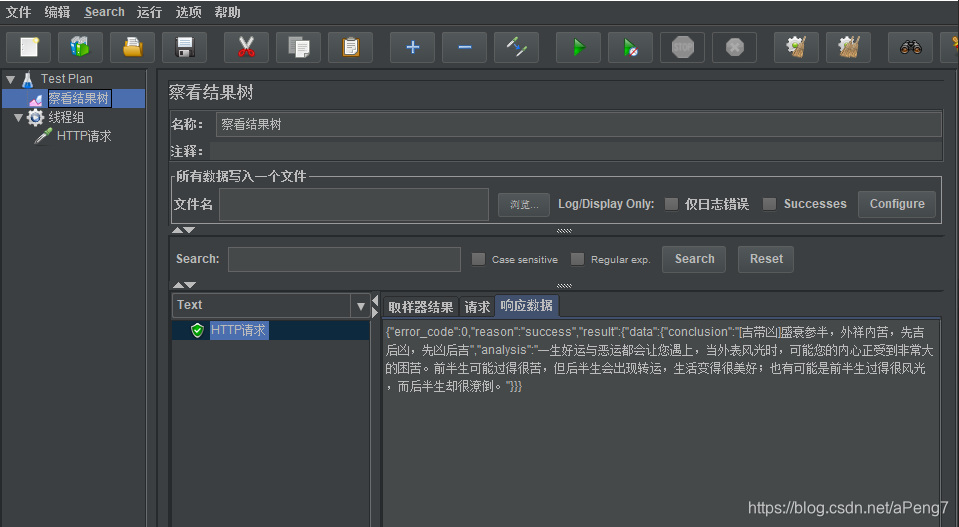Start the test with the green play icon
Image resolution: width=959 pixels, height=527 pixels.
tap(578, 47)
